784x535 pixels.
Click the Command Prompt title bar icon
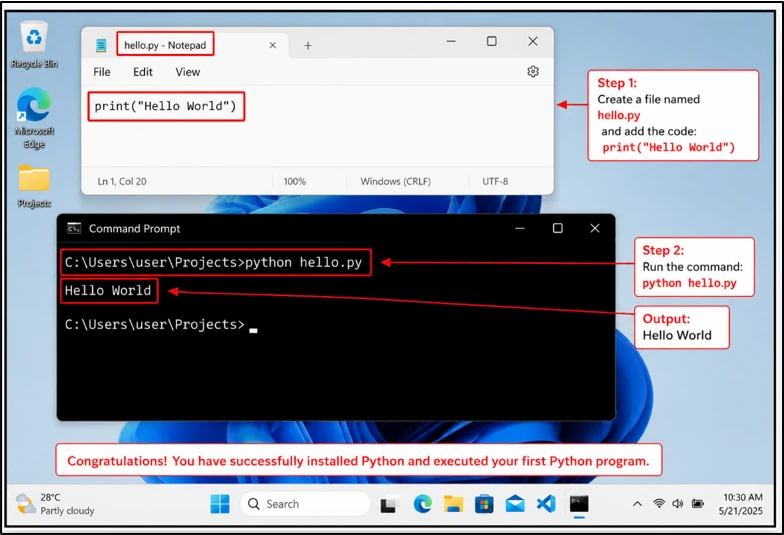click(74, 228)
